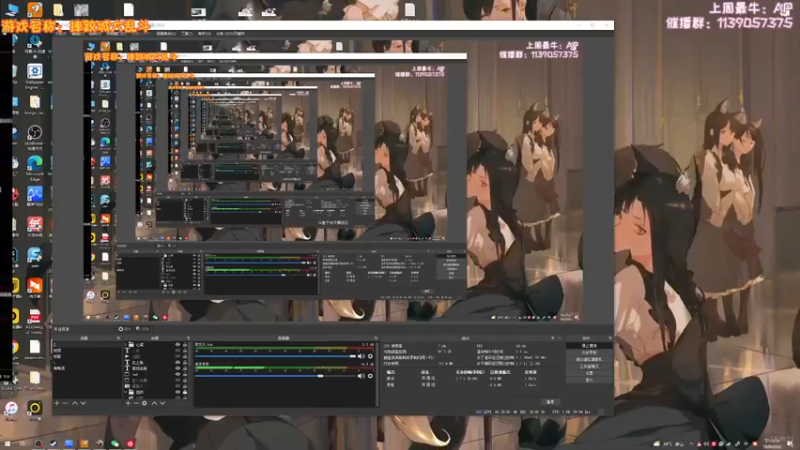Toggle visibility eye of null source

[x=178, y=374]
